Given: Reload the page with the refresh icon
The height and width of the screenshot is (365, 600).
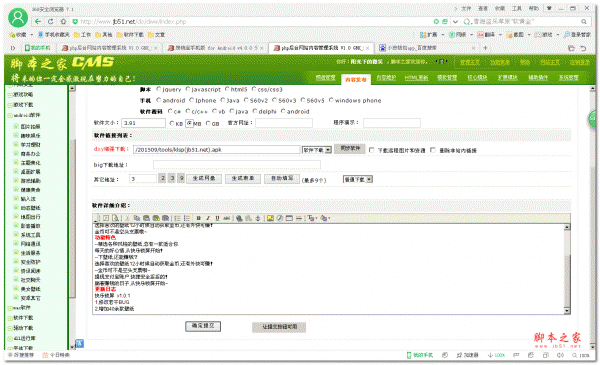Looking at the screenshot, I should (x=51, y=21).
